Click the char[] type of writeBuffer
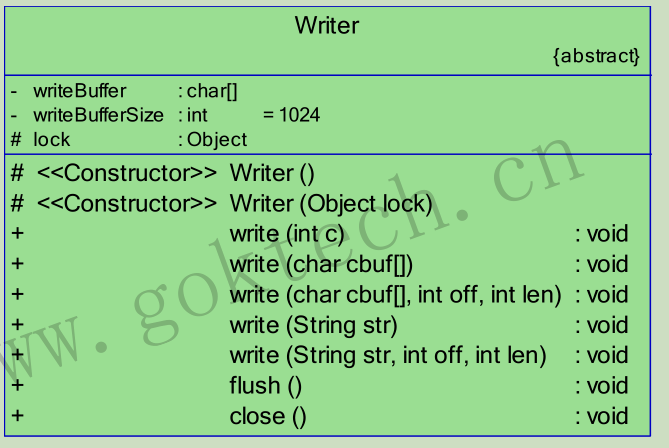The image size is (669, 448). pyautogui.click(x=212, y=91)
